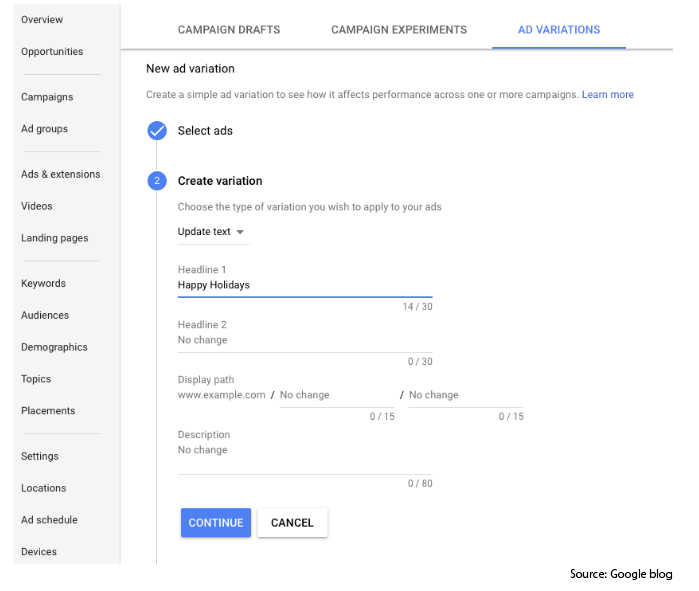
Task: Click the Continue button
Action: [216, 522]
